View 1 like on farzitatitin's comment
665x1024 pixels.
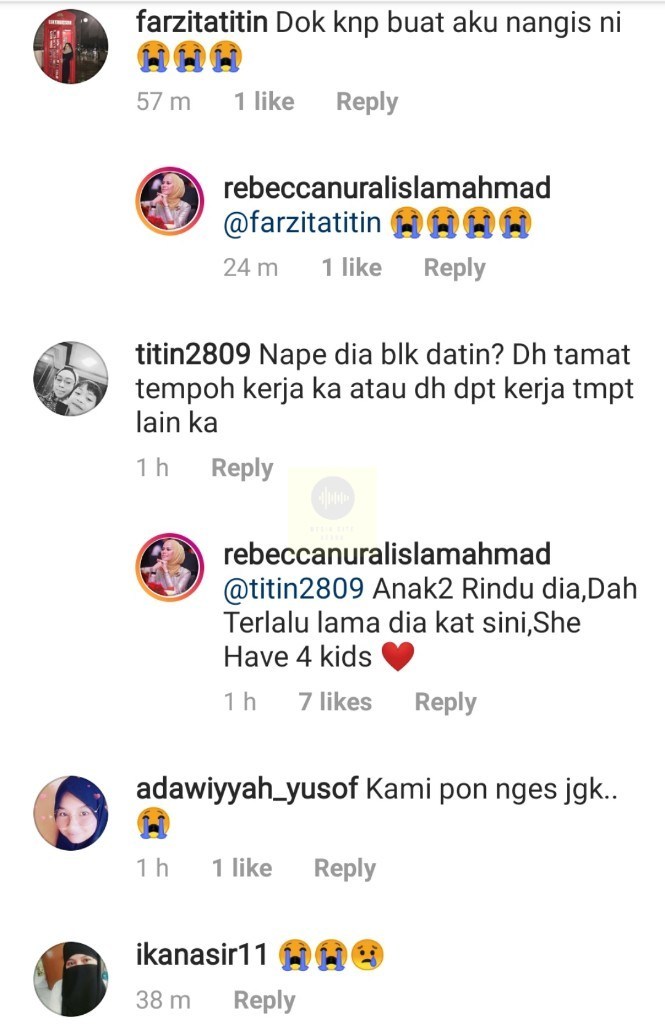point(264,102)
